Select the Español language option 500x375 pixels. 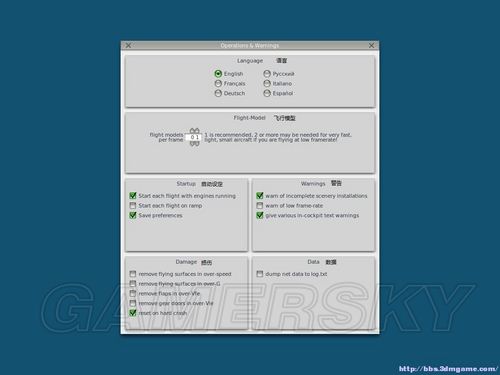pos(267,93)
